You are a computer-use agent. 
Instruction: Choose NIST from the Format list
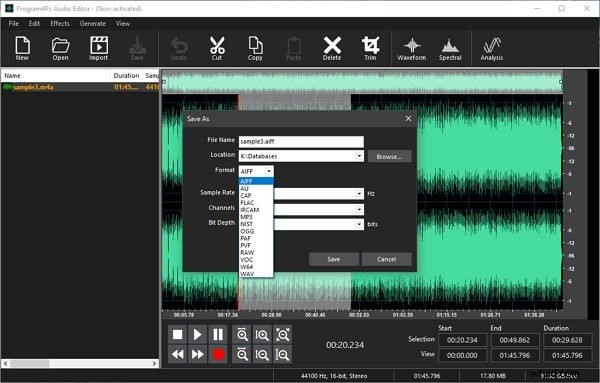click(256, 224)
